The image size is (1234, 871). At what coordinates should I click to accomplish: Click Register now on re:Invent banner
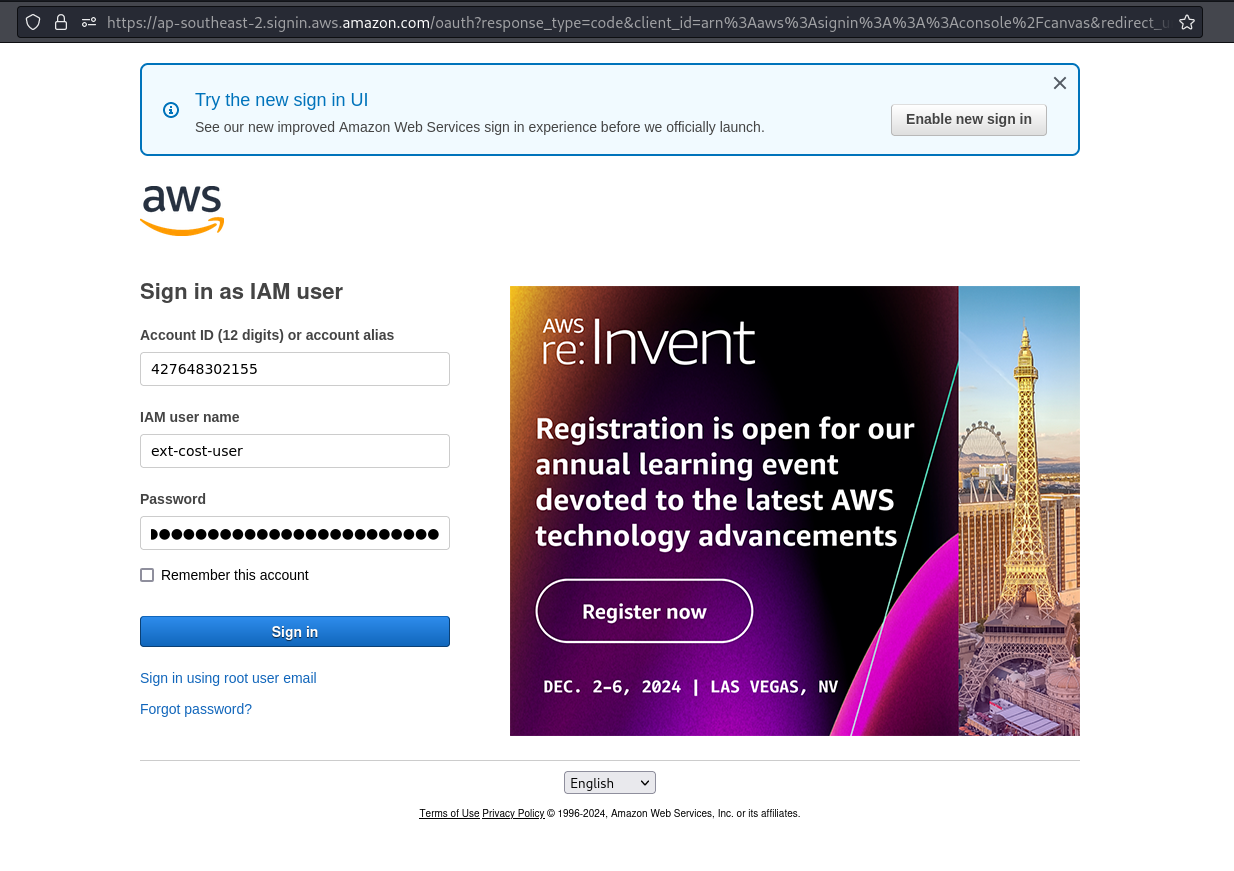tap(644, 611)
